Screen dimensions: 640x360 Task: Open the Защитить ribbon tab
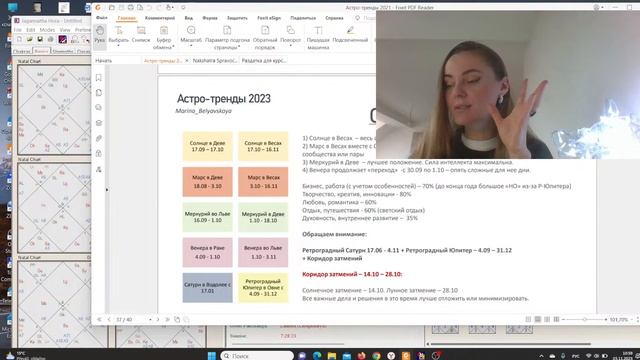pyautogui.click(x=237, y=18)
